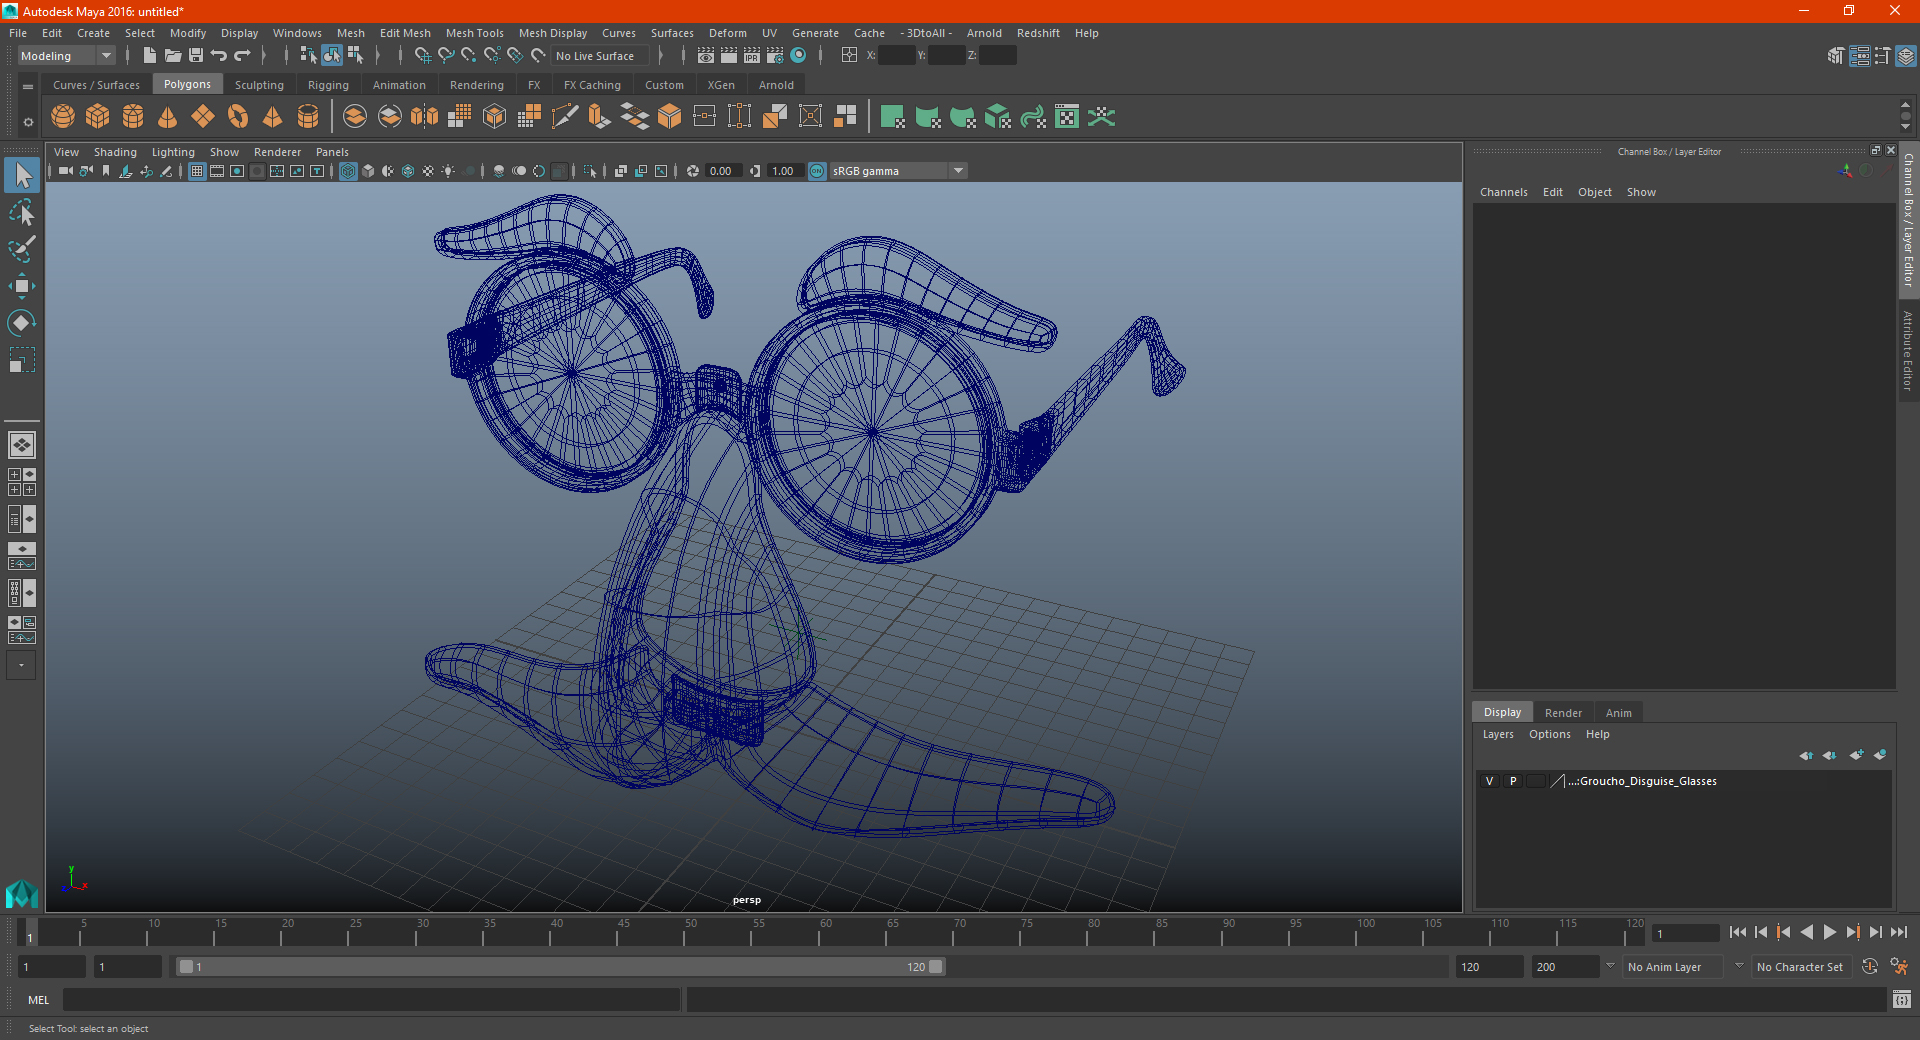Click the New Scene file icon

pos(149,56)
